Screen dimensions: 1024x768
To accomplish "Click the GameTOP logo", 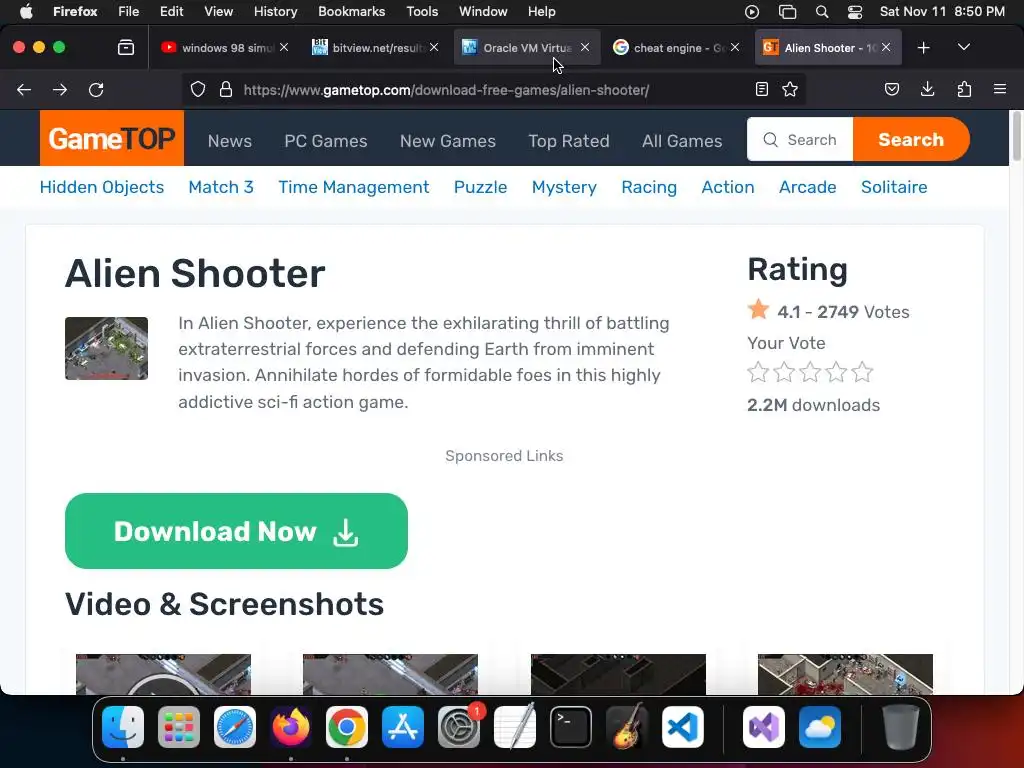I will [x=112, y=138].
